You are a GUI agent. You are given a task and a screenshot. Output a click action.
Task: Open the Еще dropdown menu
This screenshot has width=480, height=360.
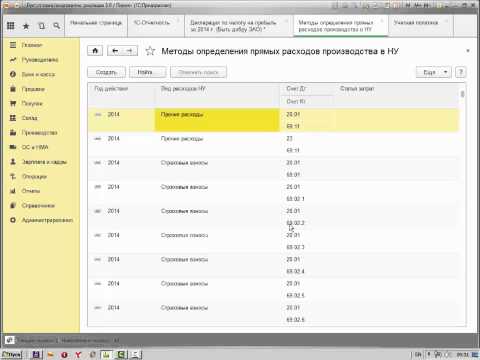pos(433,72)
